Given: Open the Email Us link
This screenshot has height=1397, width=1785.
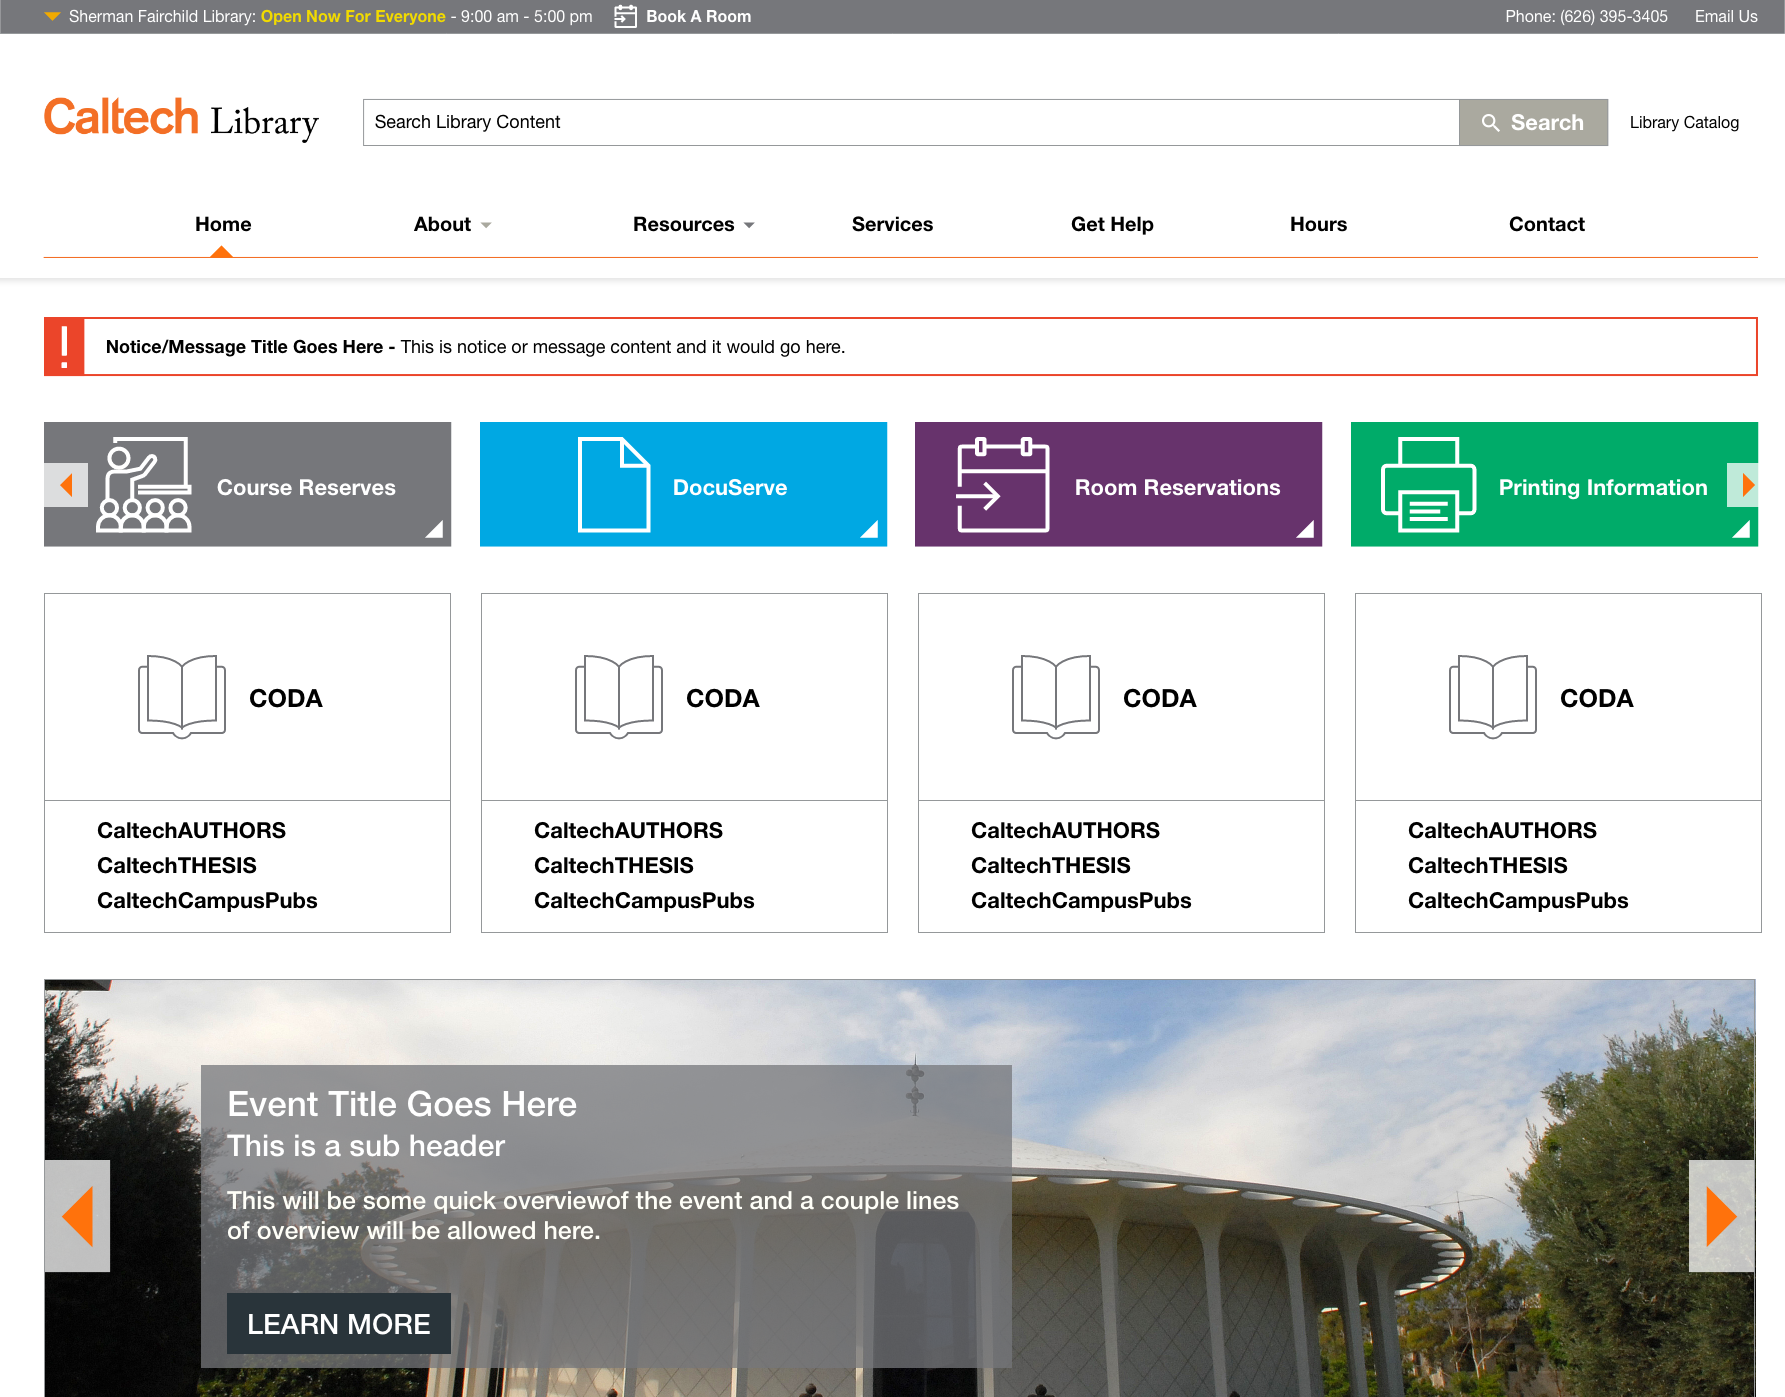Looking at the screenshot, I should tap(1725, 16).
